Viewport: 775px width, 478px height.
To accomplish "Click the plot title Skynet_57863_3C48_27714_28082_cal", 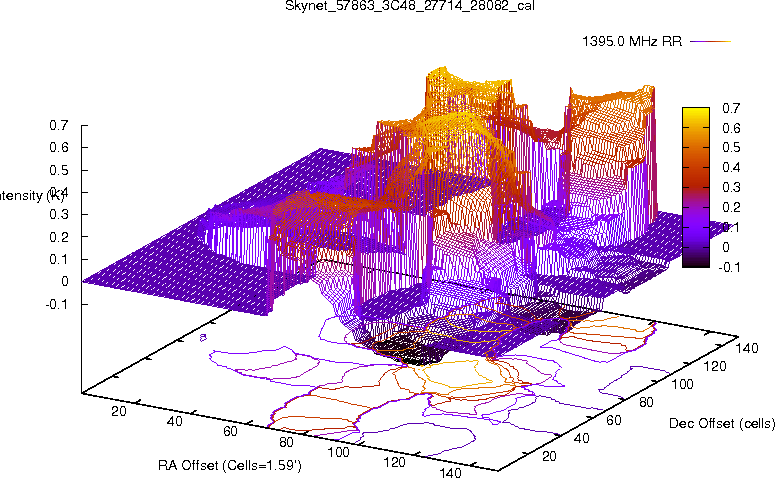I will (410, 6).
